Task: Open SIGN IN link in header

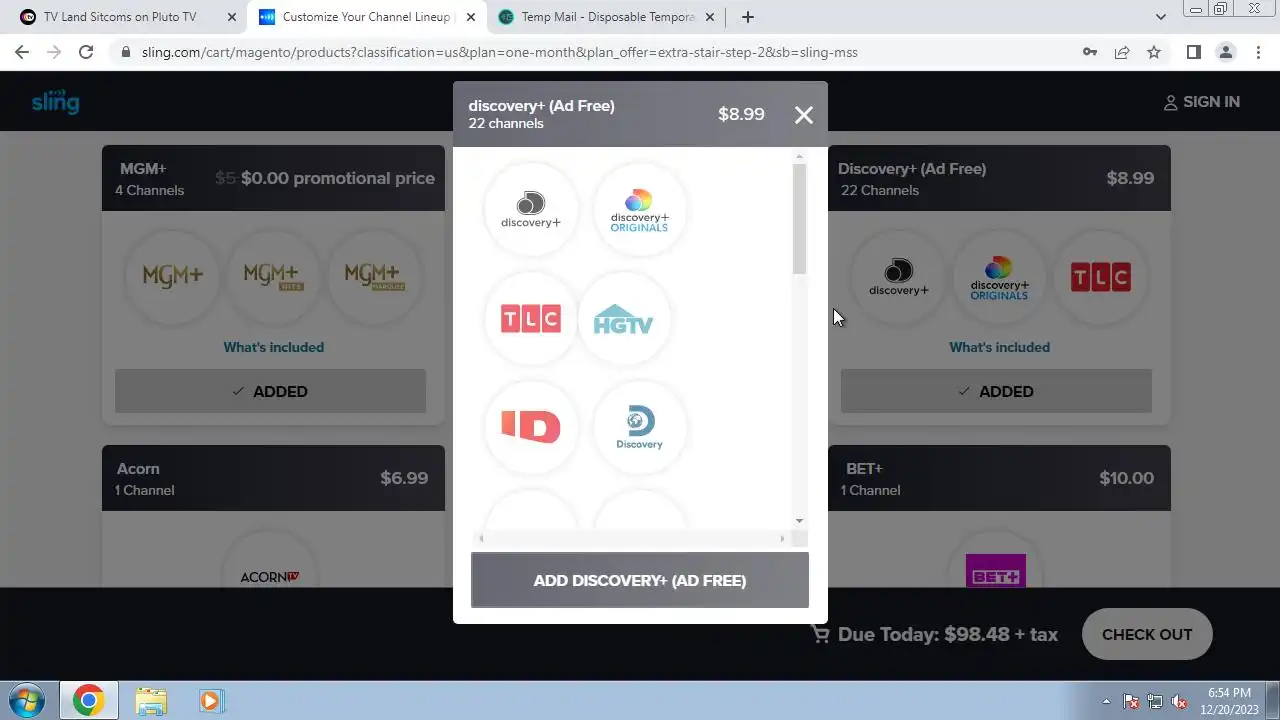Action: point(1201,102)
